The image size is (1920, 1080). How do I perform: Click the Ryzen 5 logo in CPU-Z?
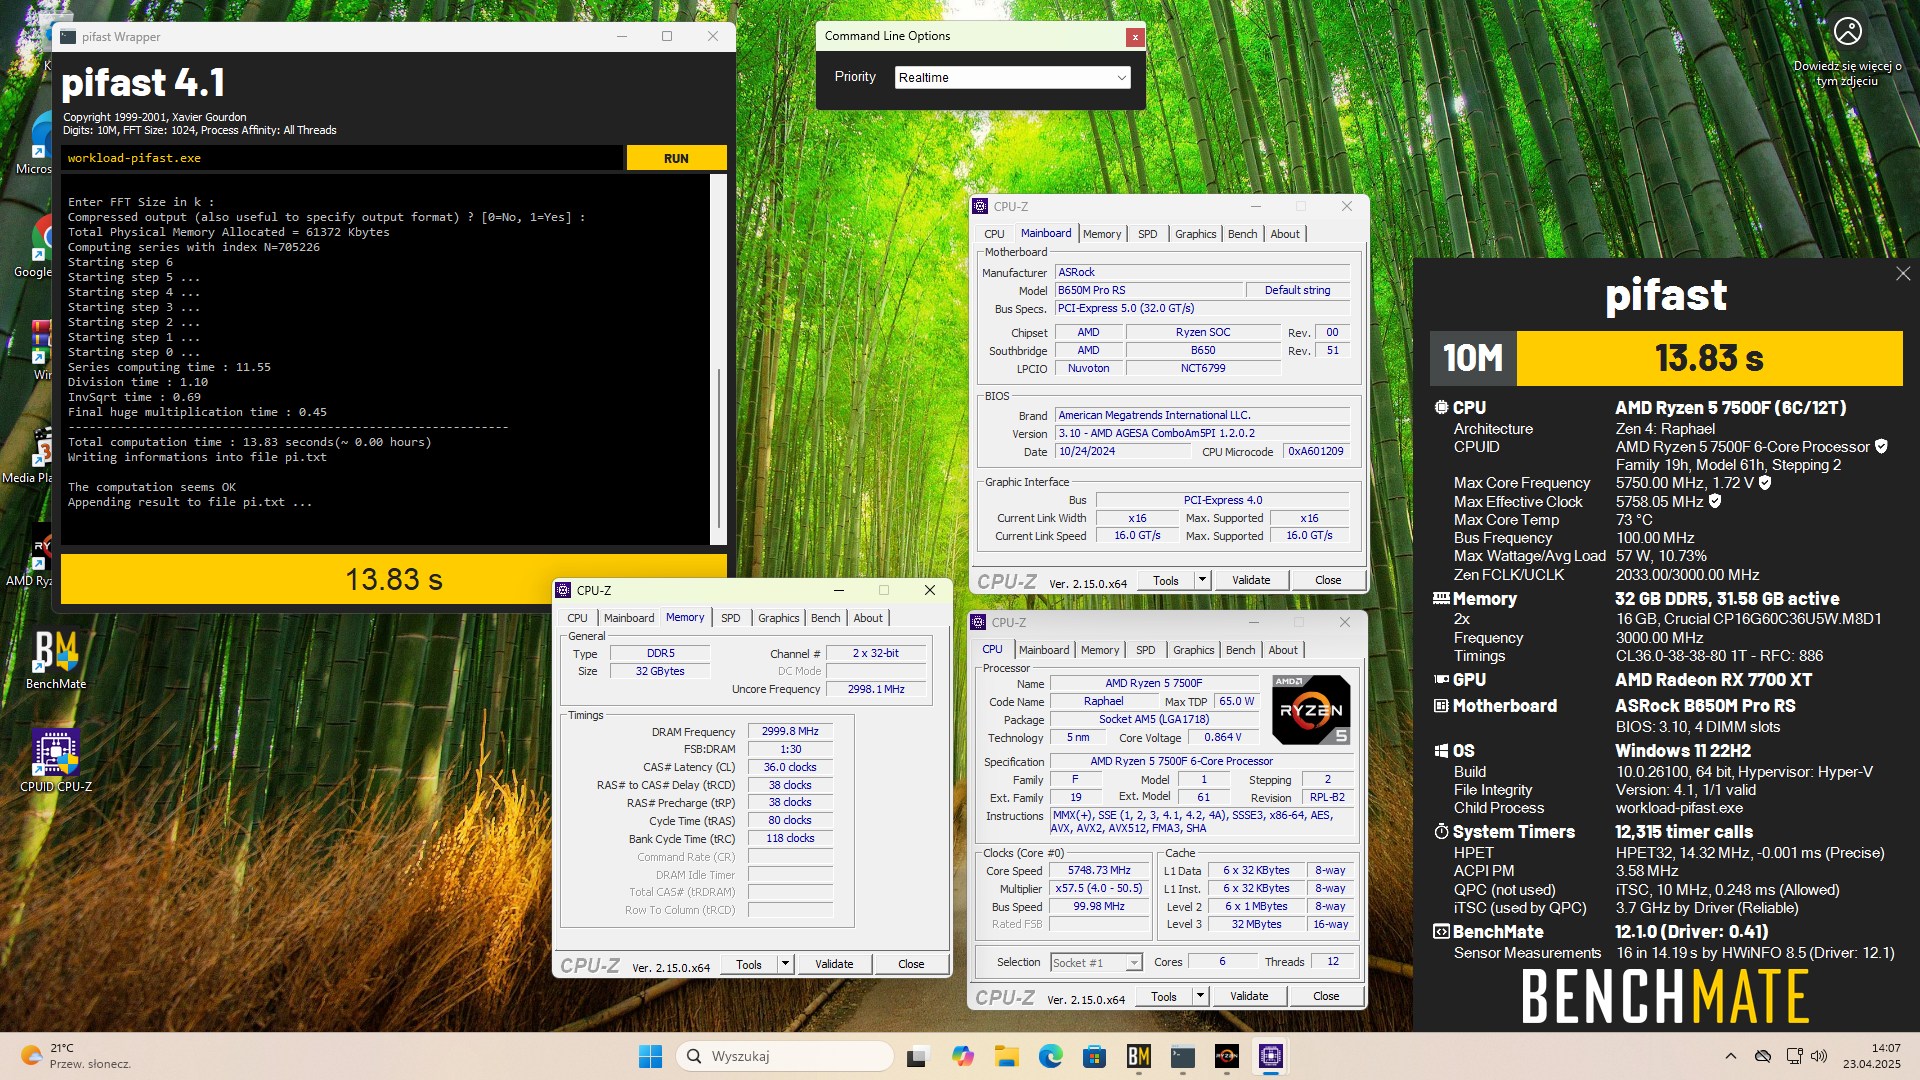click(1311, 709)
